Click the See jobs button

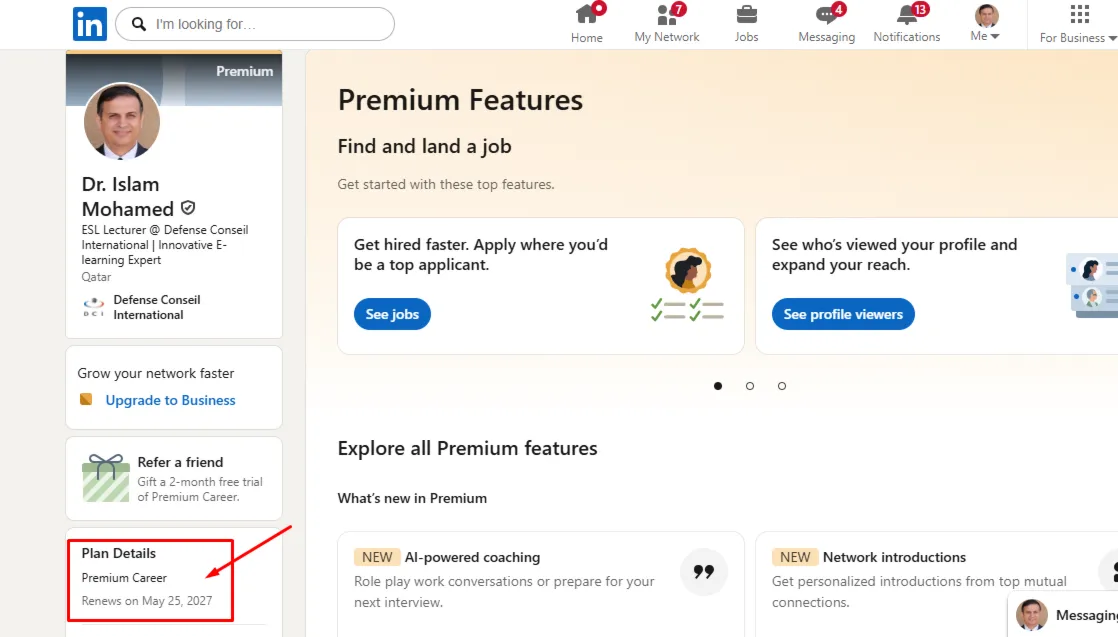[x=392, y=314]
